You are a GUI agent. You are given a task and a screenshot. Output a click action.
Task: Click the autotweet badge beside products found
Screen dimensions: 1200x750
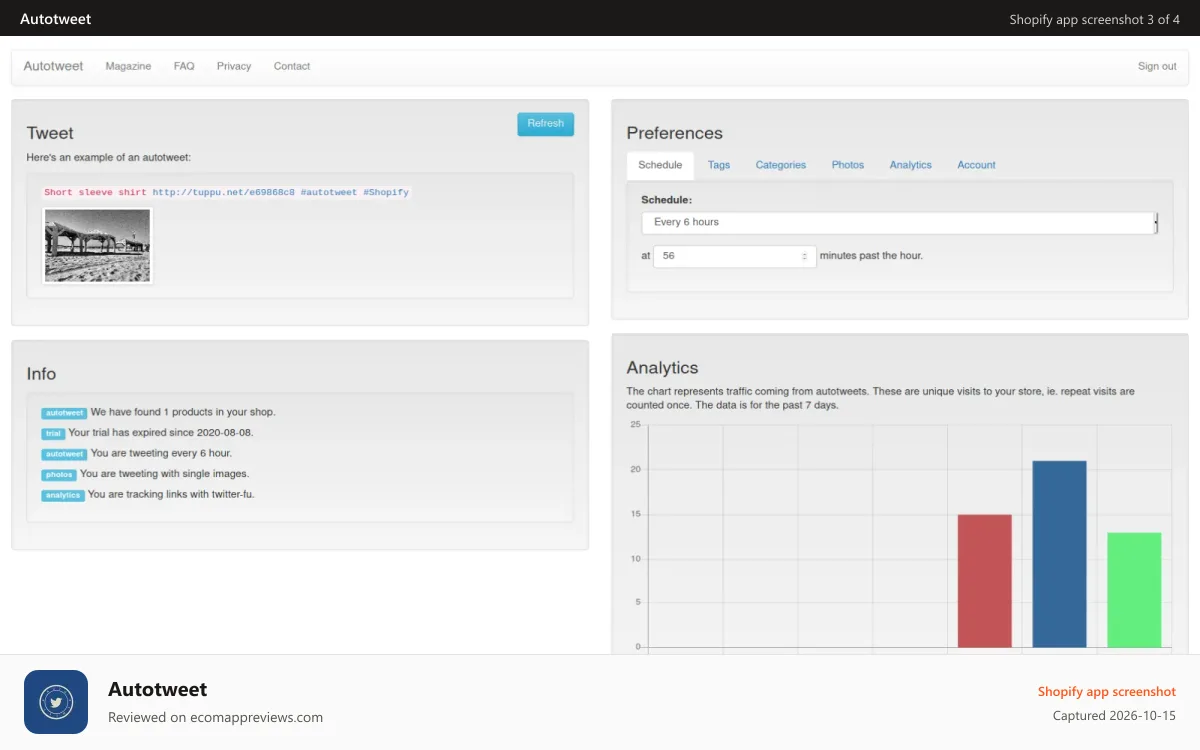64,413
